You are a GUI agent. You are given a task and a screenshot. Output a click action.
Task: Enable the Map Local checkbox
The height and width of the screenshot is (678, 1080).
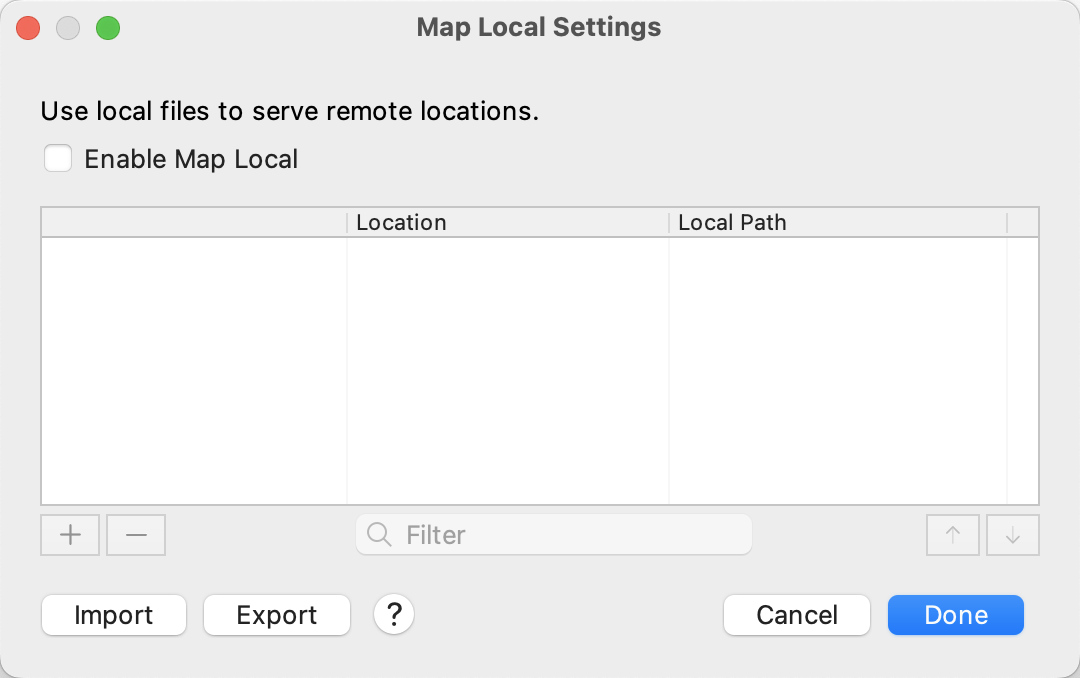click(58, 159)
